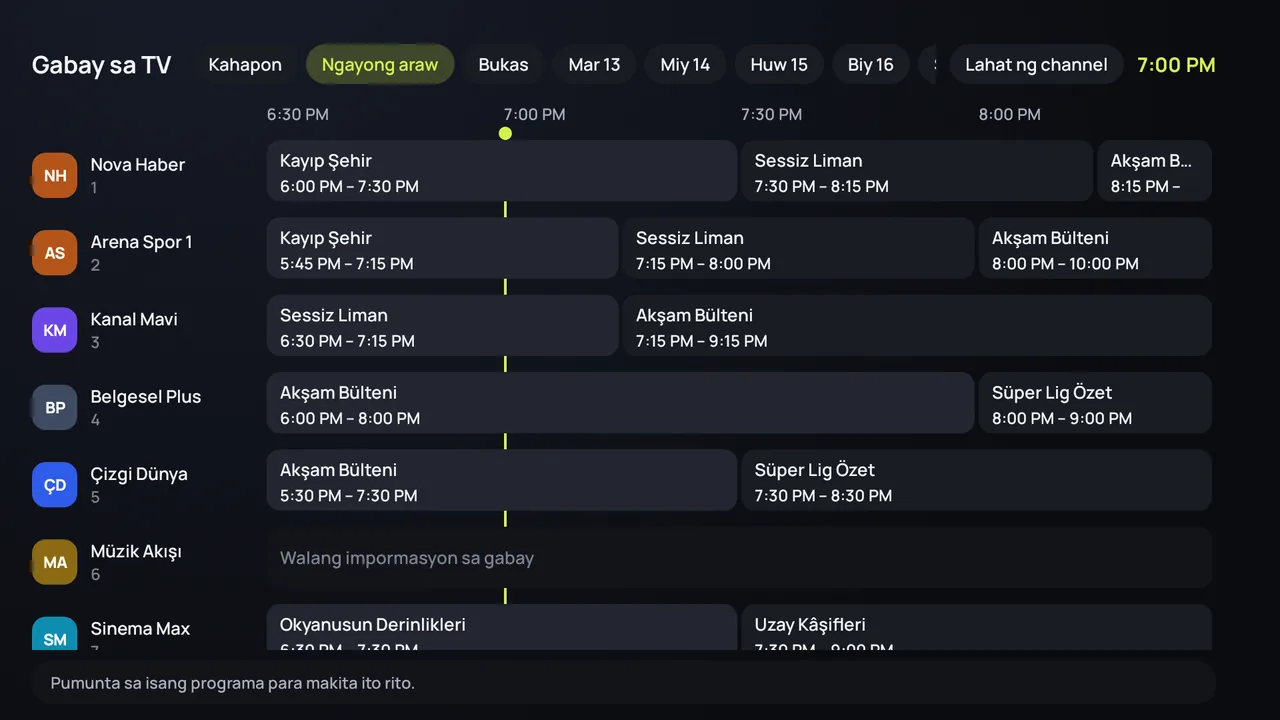Open the Çizgi Dünya ÇD channel icon

pos(54,485)
